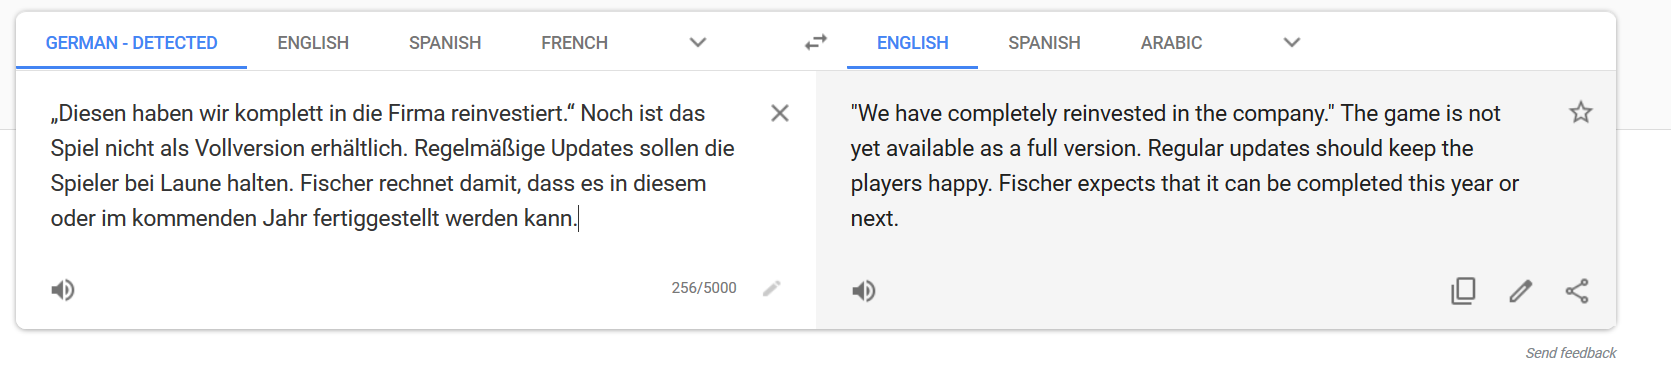Viewport: 1671px width, 374px height.
Task: Listen to the English translation
Action: coord(864,291)
